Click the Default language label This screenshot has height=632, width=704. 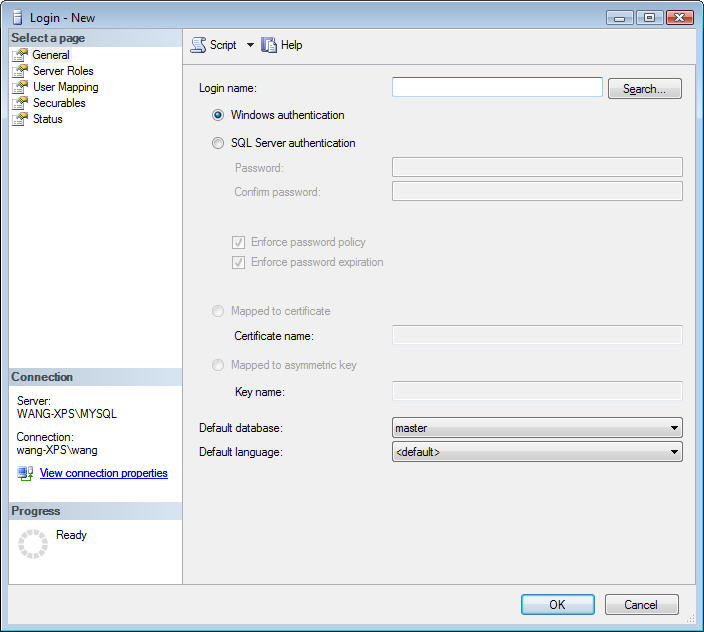(241, 452)
